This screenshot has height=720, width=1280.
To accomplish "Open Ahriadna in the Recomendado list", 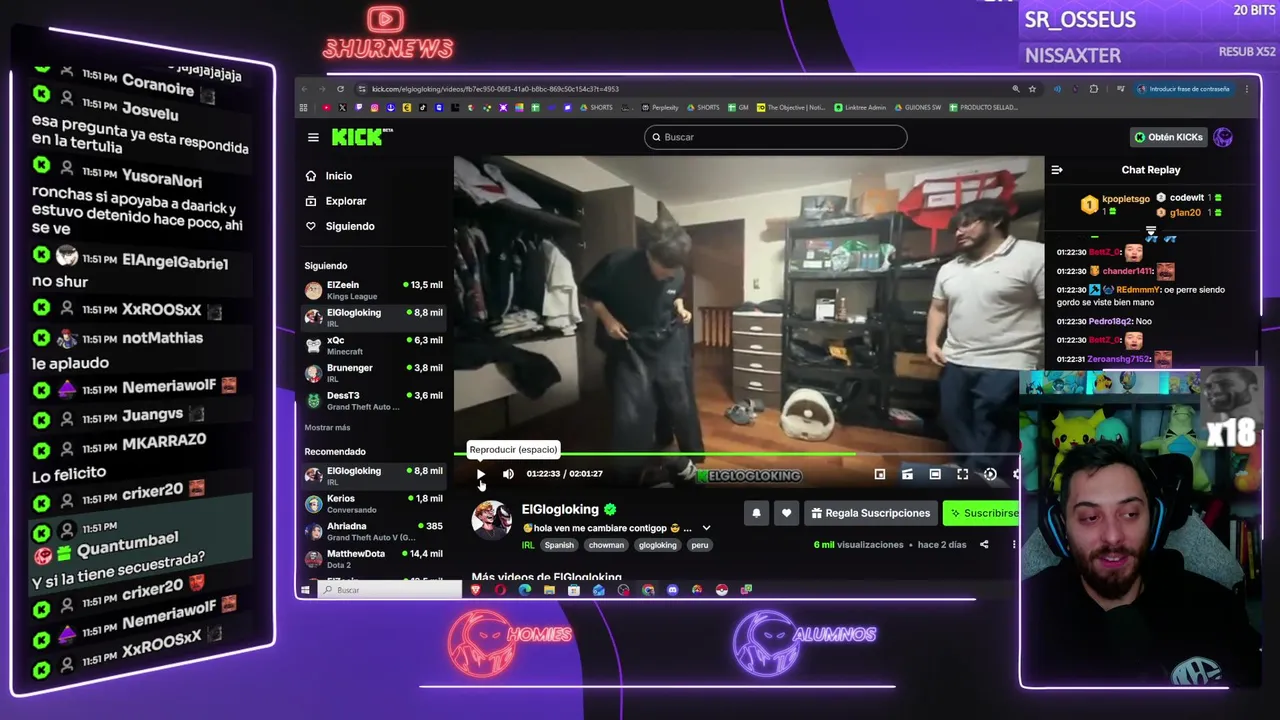I will pyautogui.click(x=373, y=531).
